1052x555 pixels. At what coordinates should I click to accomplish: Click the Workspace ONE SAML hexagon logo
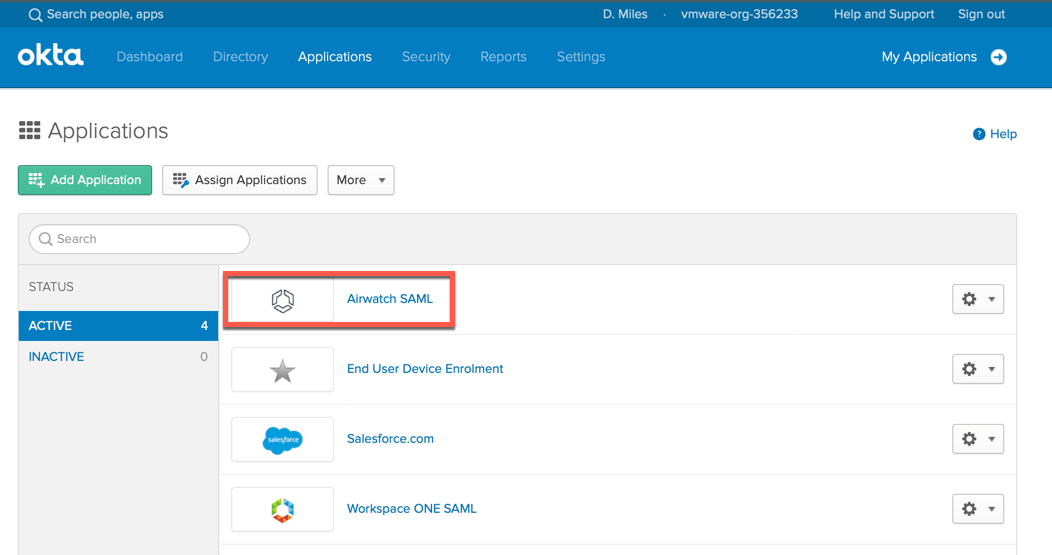coord(282,509)
